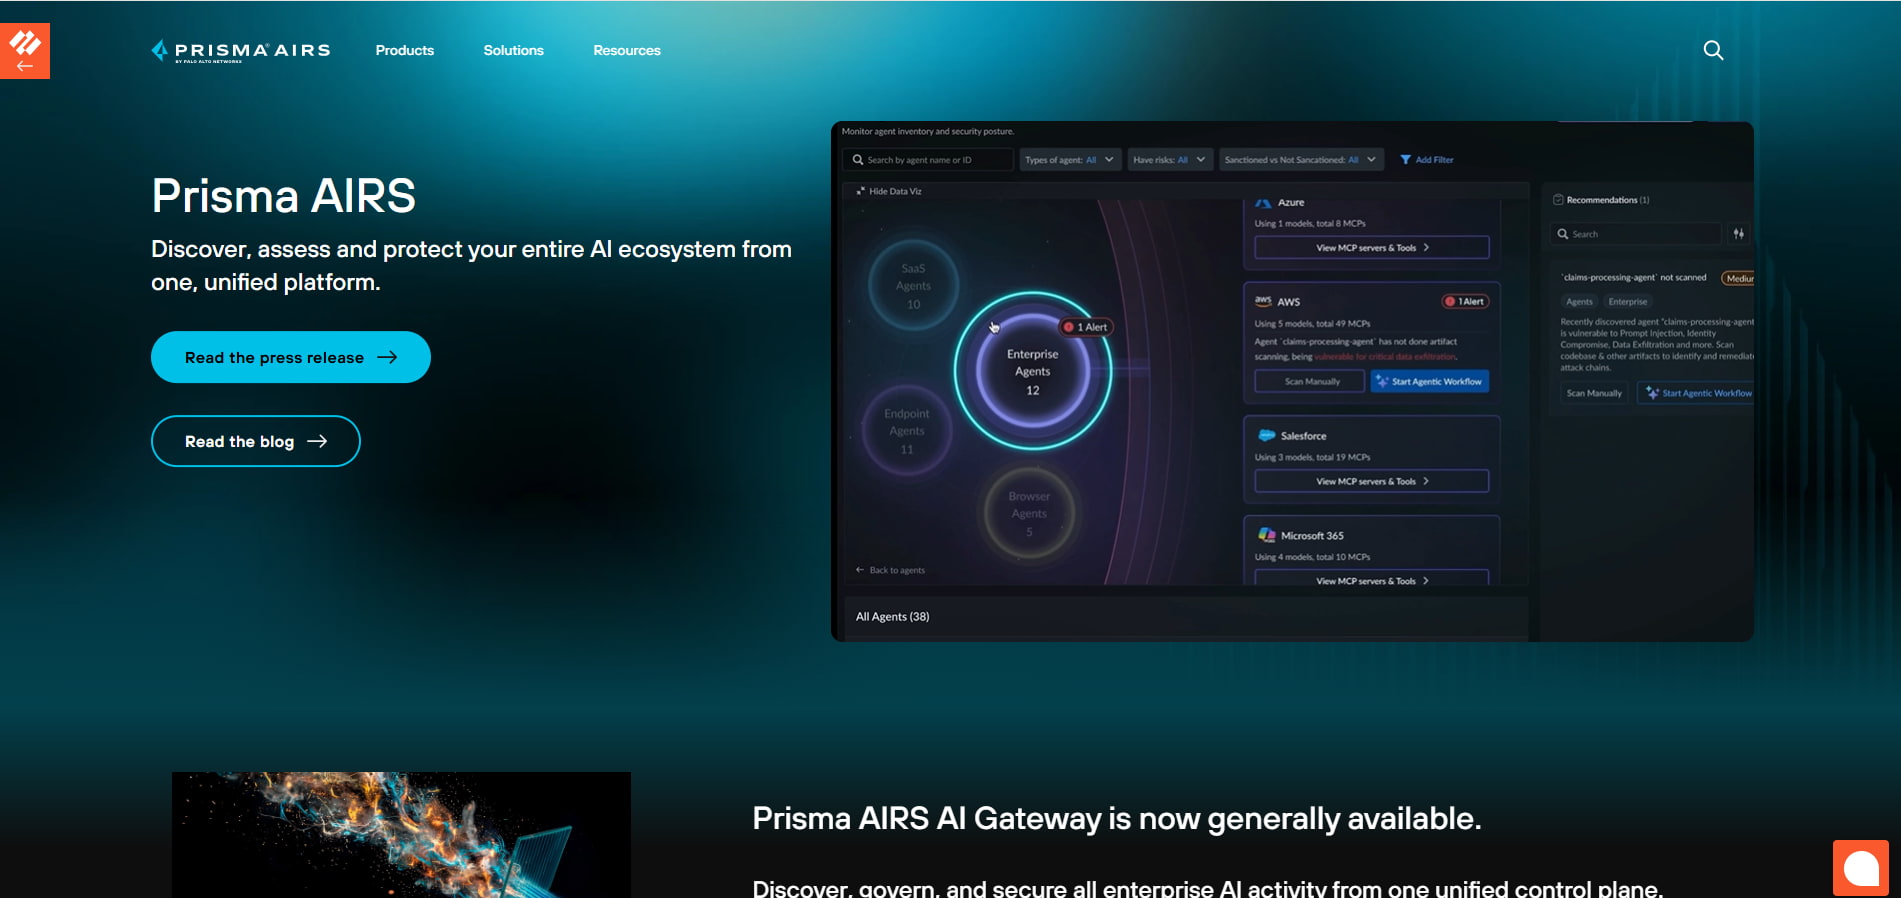The image size is (1901, 898).
Task: Select the Enterprise Agents 12 bubble
Action: [1033, 371]
